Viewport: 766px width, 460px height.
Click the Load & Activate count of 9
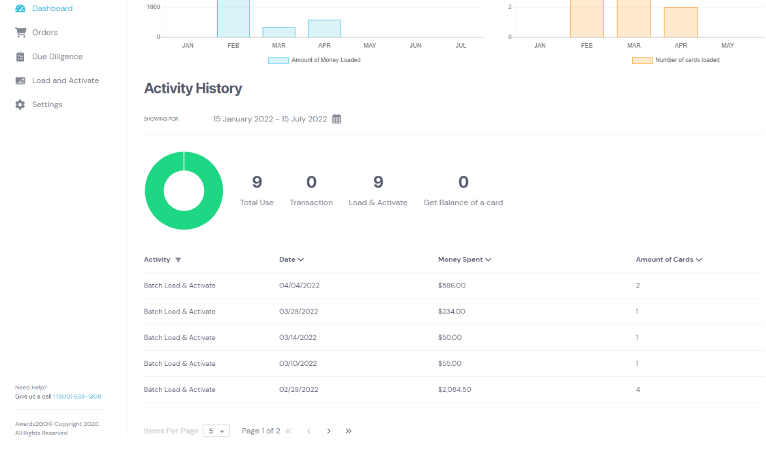click(378, 182)
